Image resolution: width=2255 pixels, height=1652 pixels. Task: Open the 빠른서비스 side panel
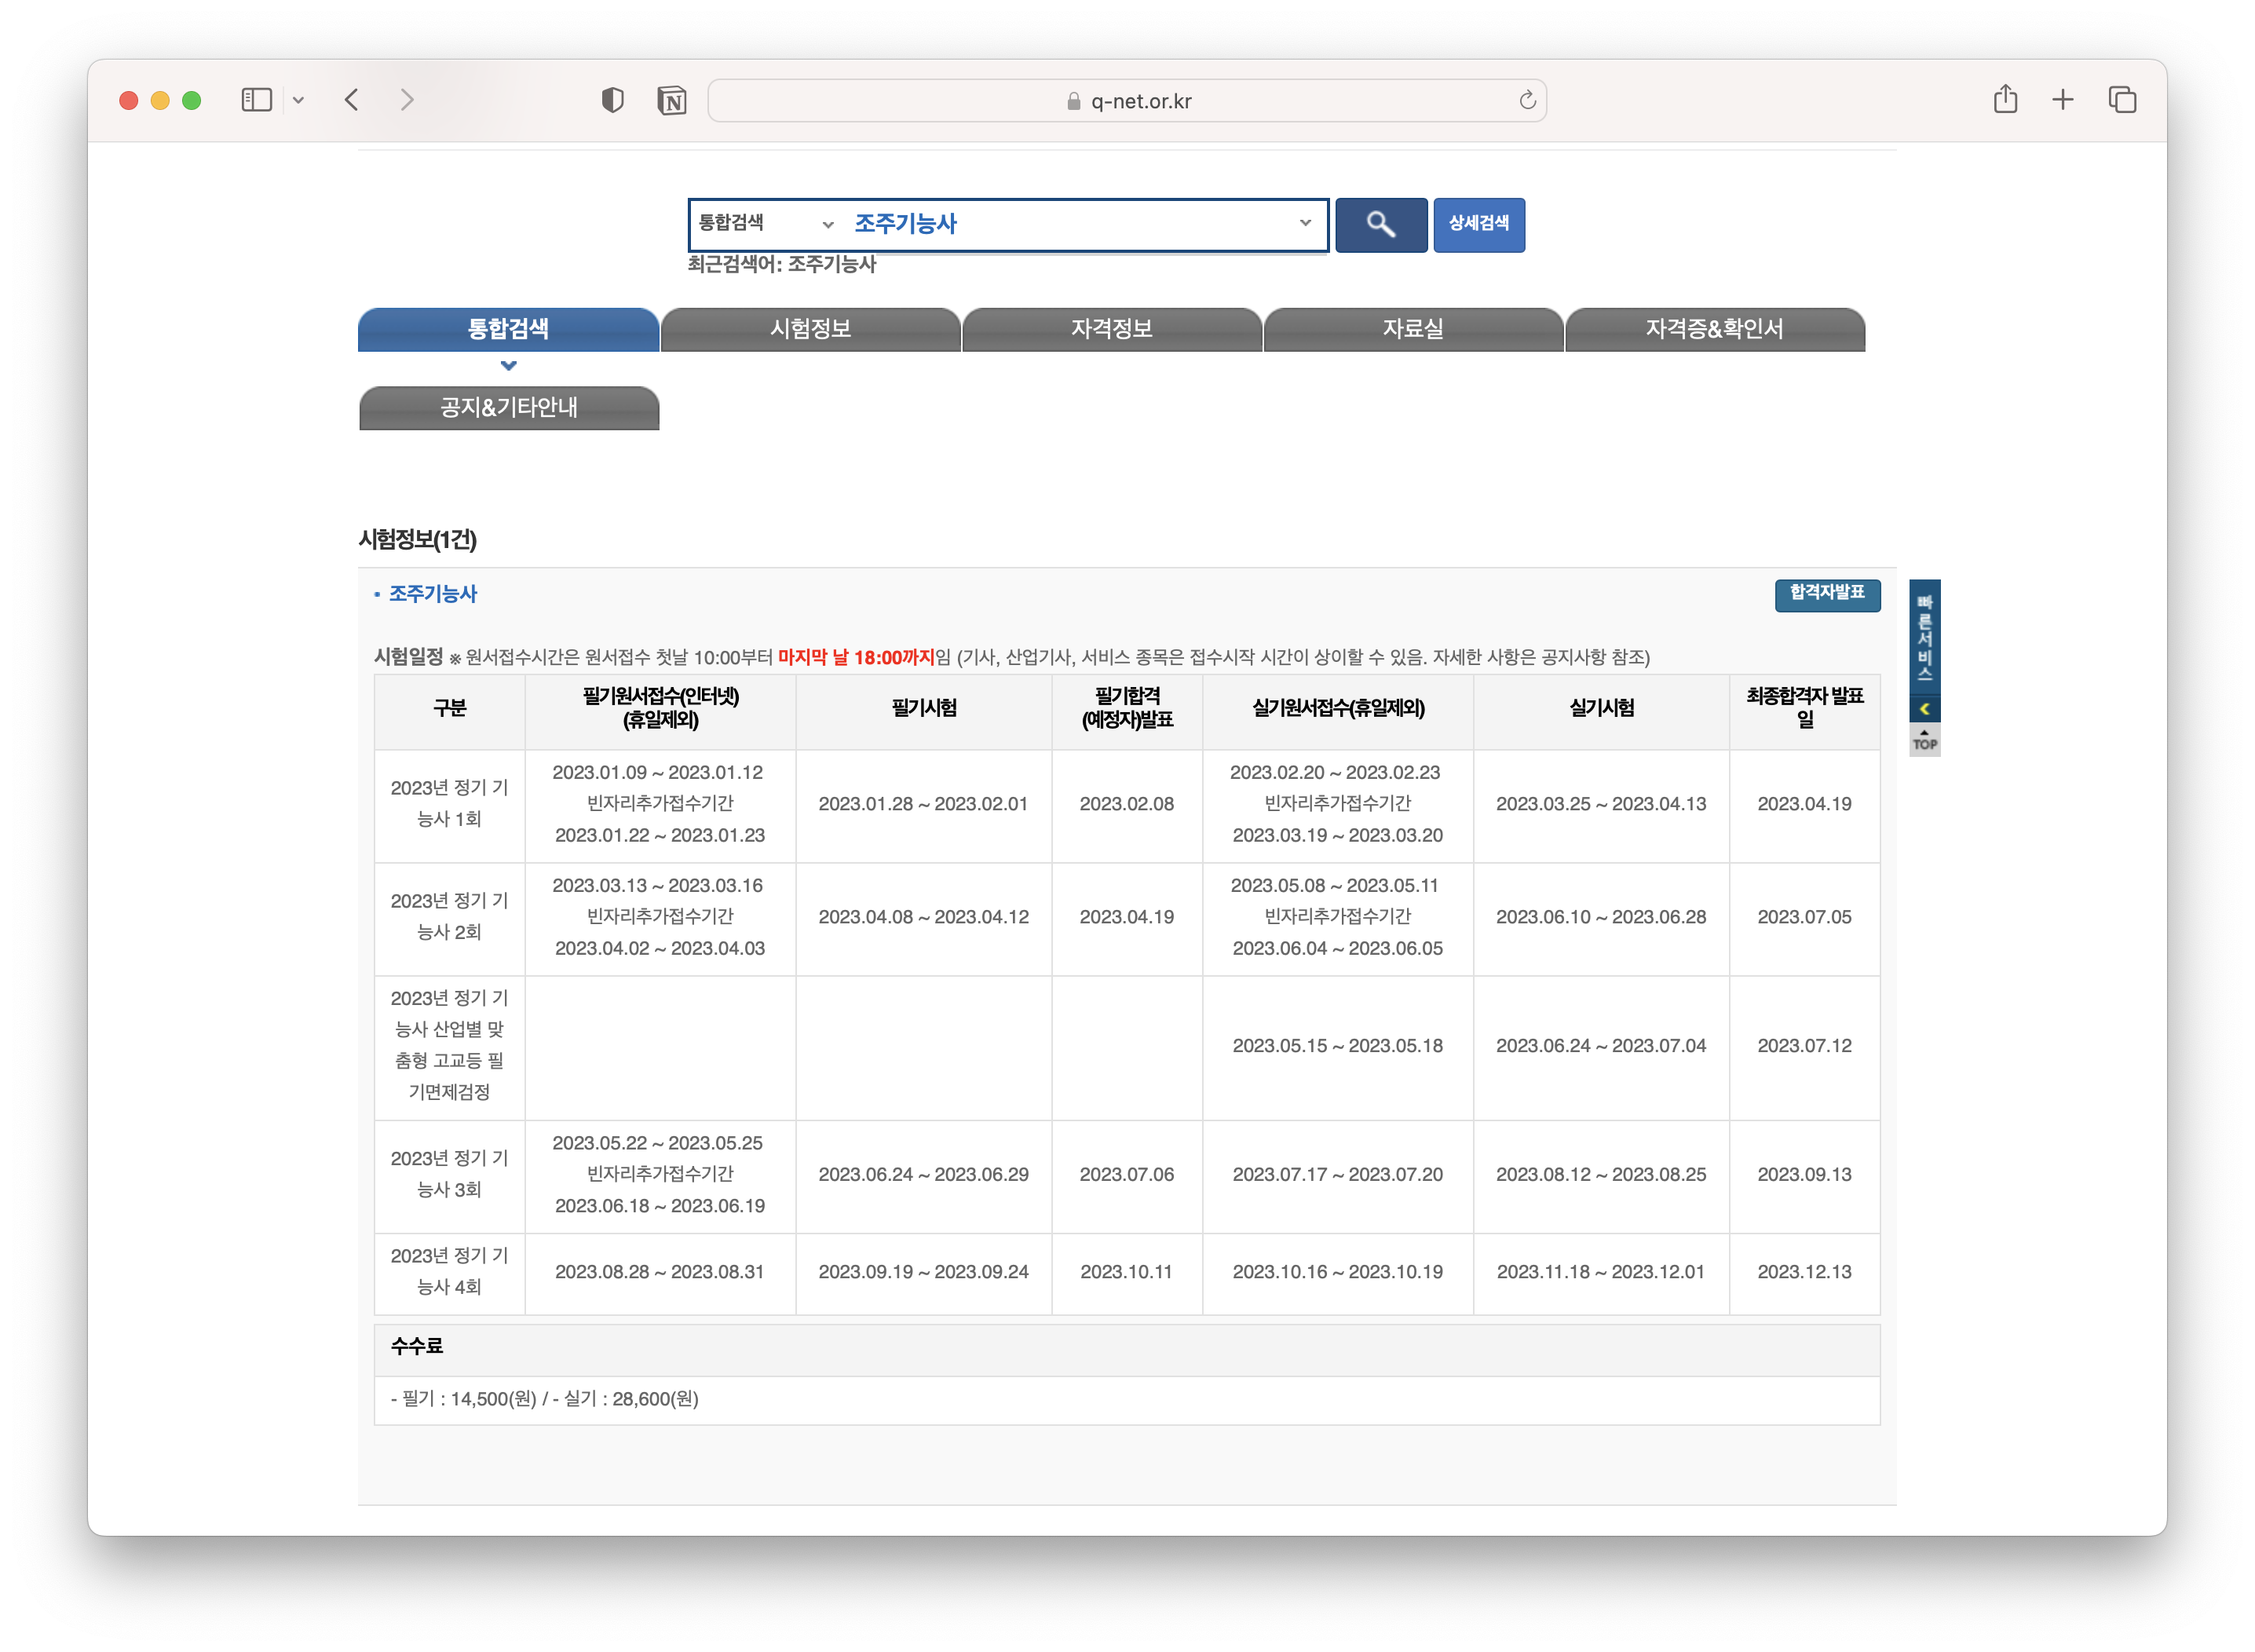point(1924,637)
